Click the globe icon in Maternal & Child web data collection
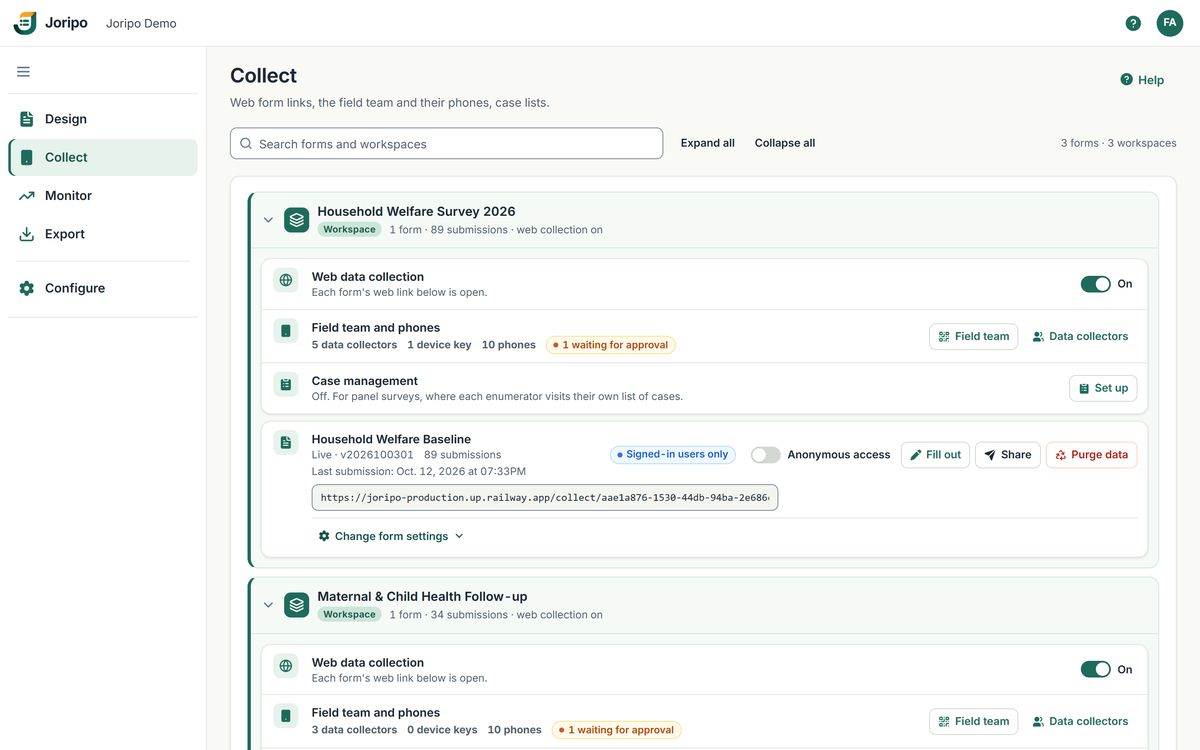The width and height of the screenshot is (1200, 750). 286,666
